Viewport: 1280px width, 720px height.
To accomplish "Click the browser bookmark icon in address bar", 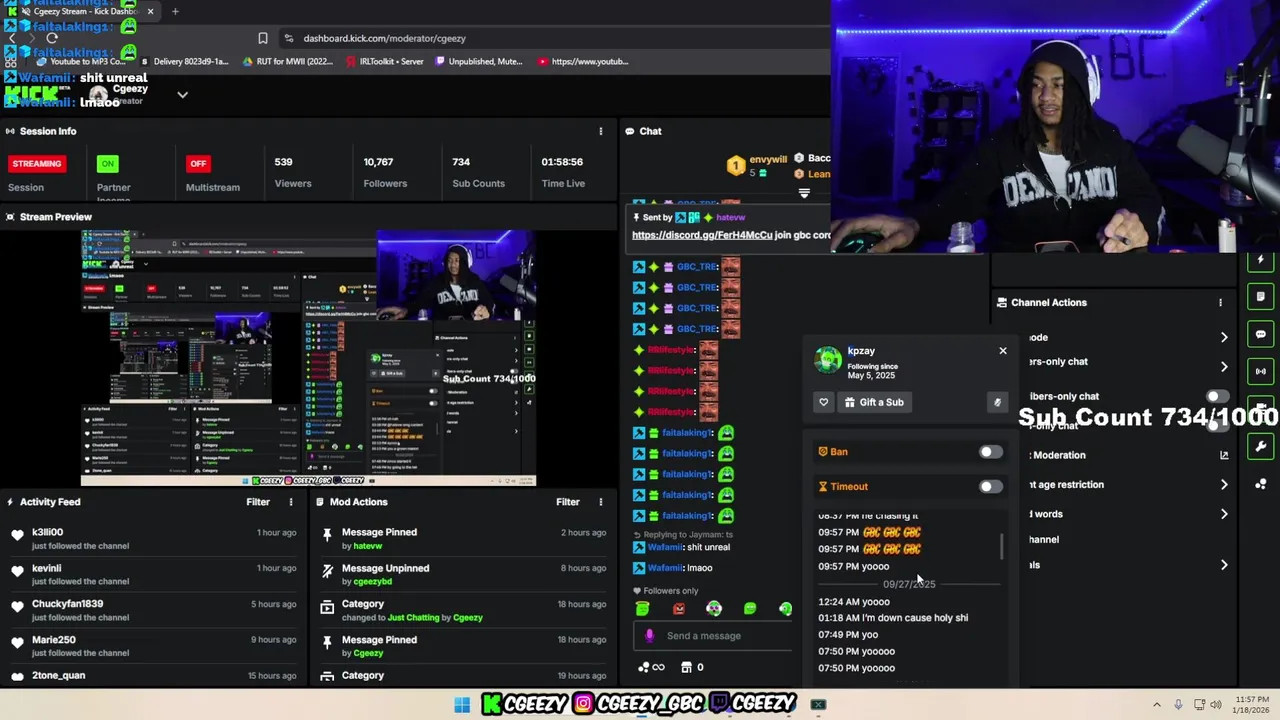I will (x=262, y=38).
